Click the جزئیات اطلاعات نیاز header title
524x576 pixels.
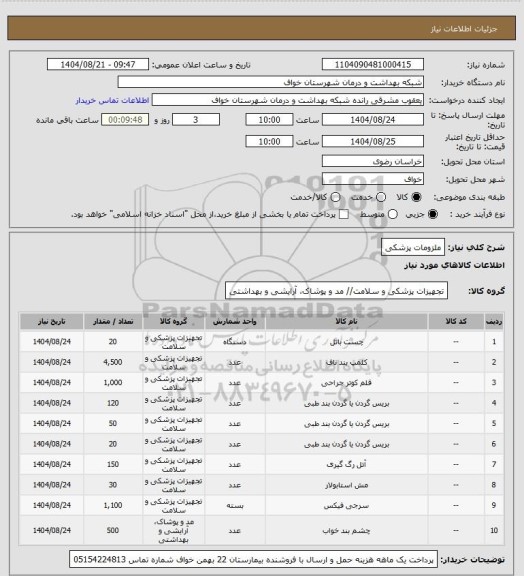pos(464,29)
